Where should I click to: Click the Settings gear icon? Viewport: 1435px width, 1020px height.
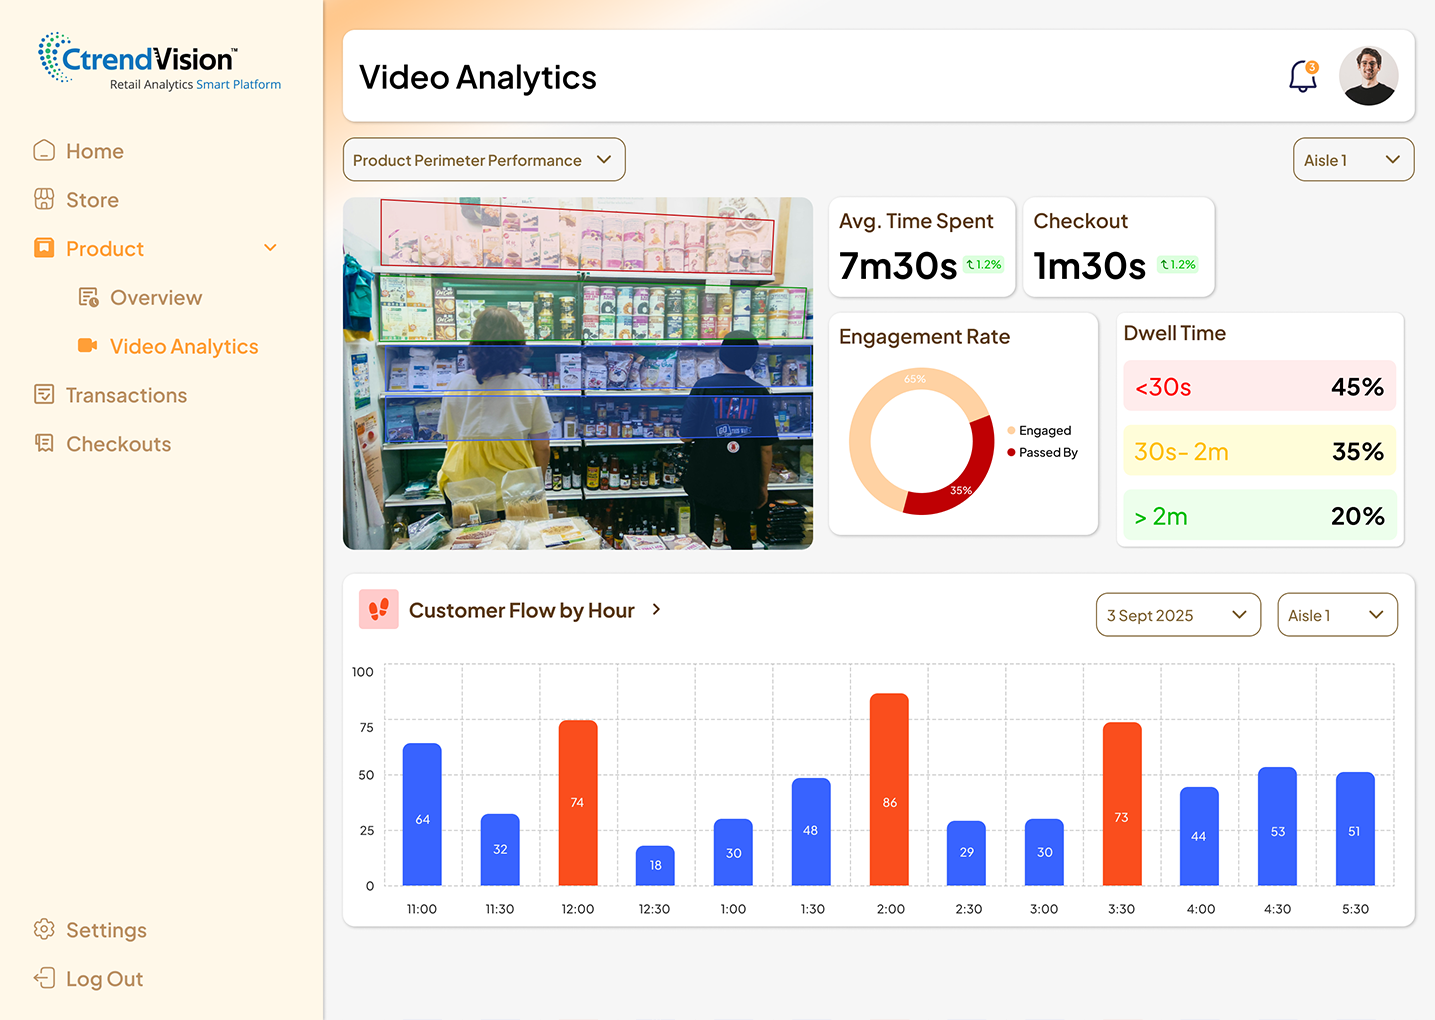[x=44, y=930]
